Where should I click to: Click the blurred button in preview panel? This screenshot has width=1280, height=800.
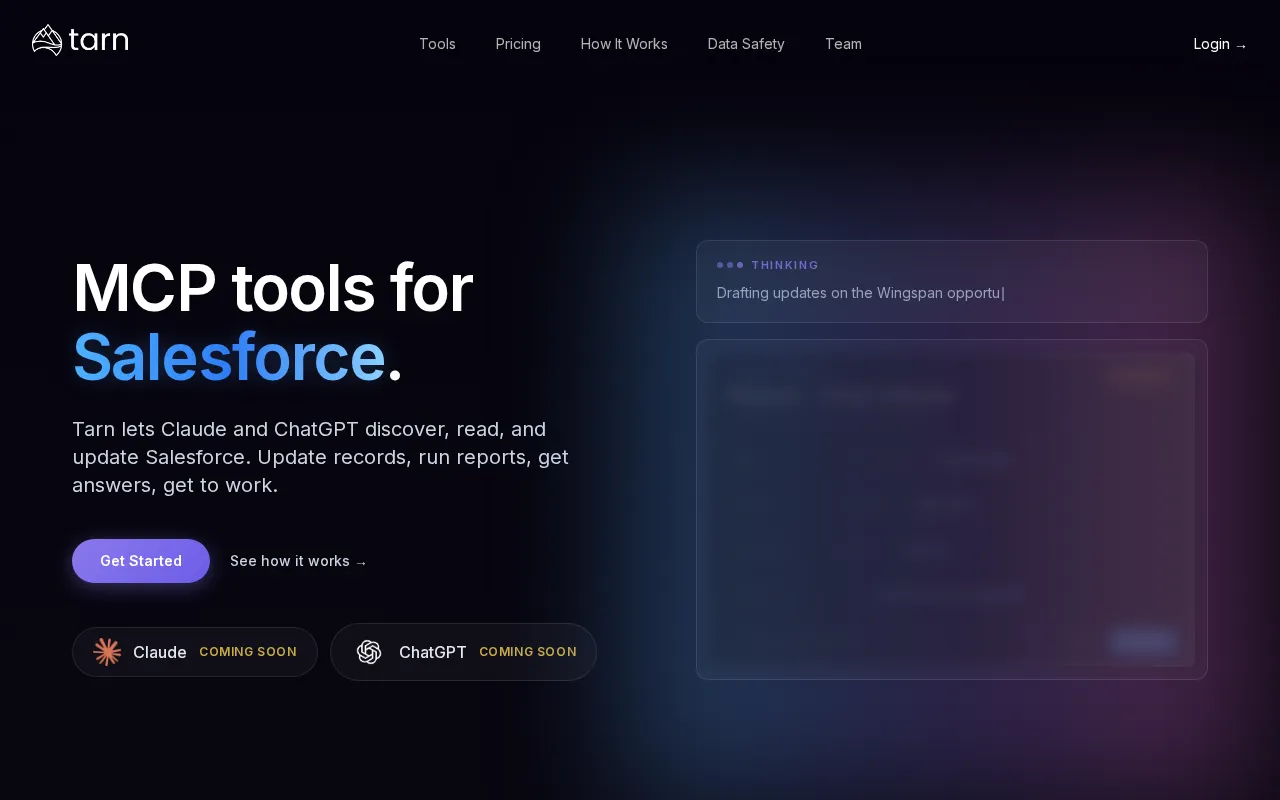point(1144,641)
